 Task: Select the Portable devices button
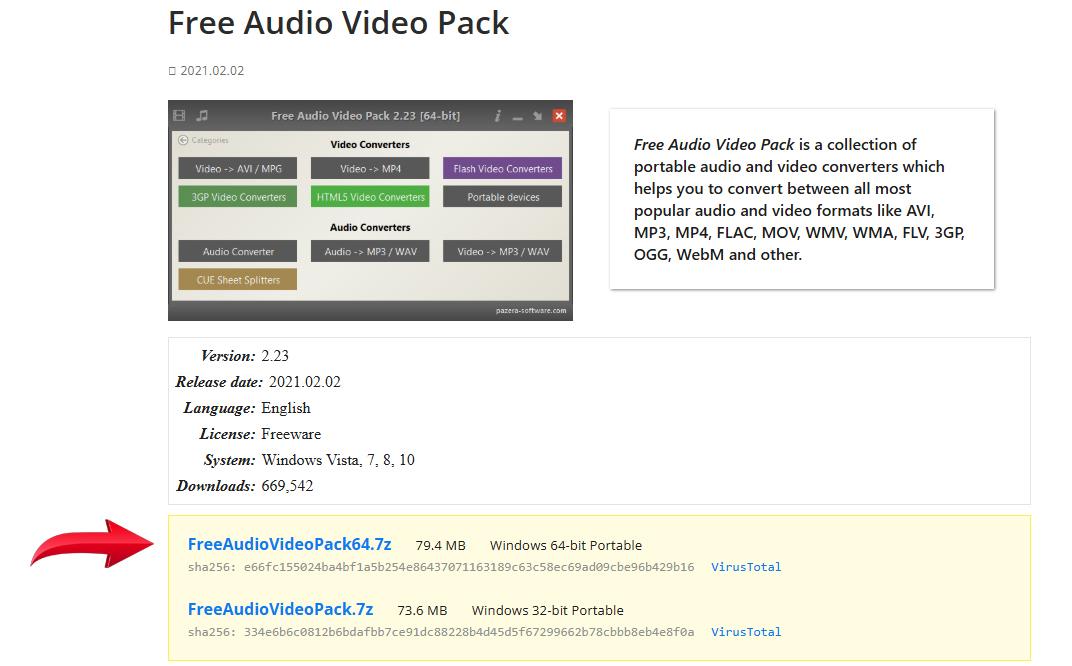click(502, 197)
